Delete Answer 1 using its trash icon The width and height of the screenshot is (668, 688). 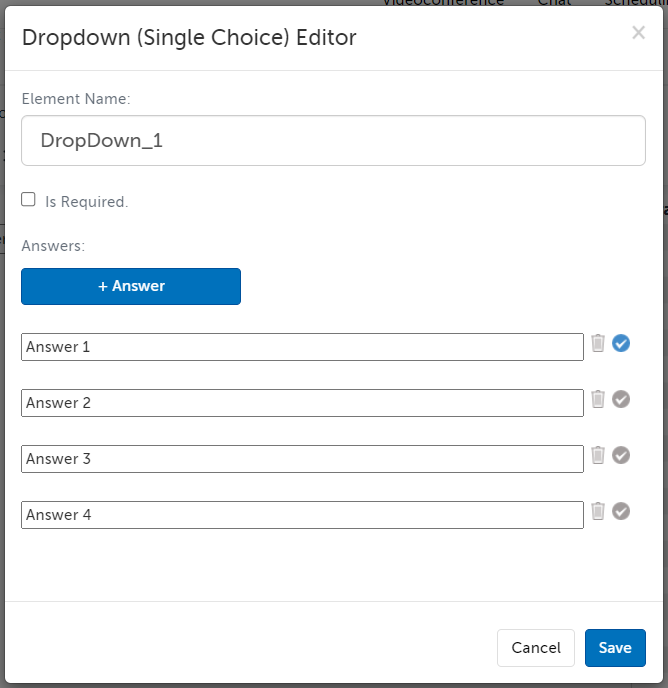click(598, 343)
